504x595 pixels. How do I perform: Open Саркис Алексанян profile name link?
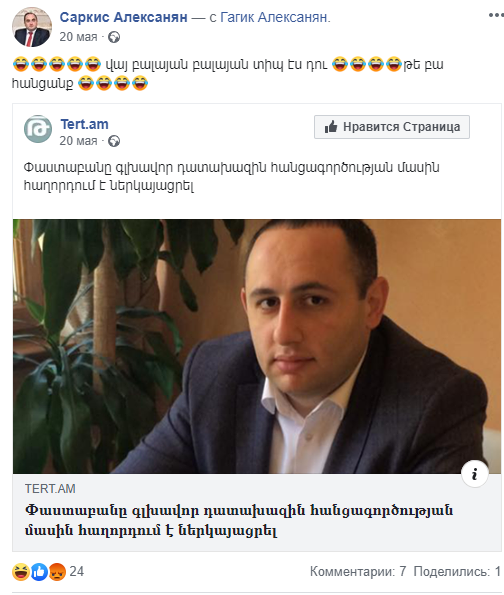coord(123,17)
